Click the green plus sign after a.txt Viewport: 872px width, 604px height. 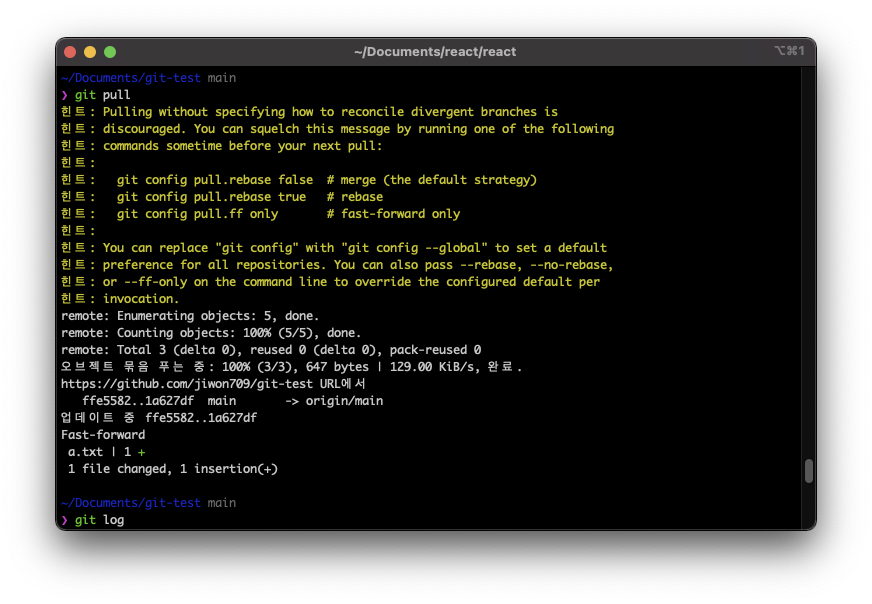[x=142, y=452]
